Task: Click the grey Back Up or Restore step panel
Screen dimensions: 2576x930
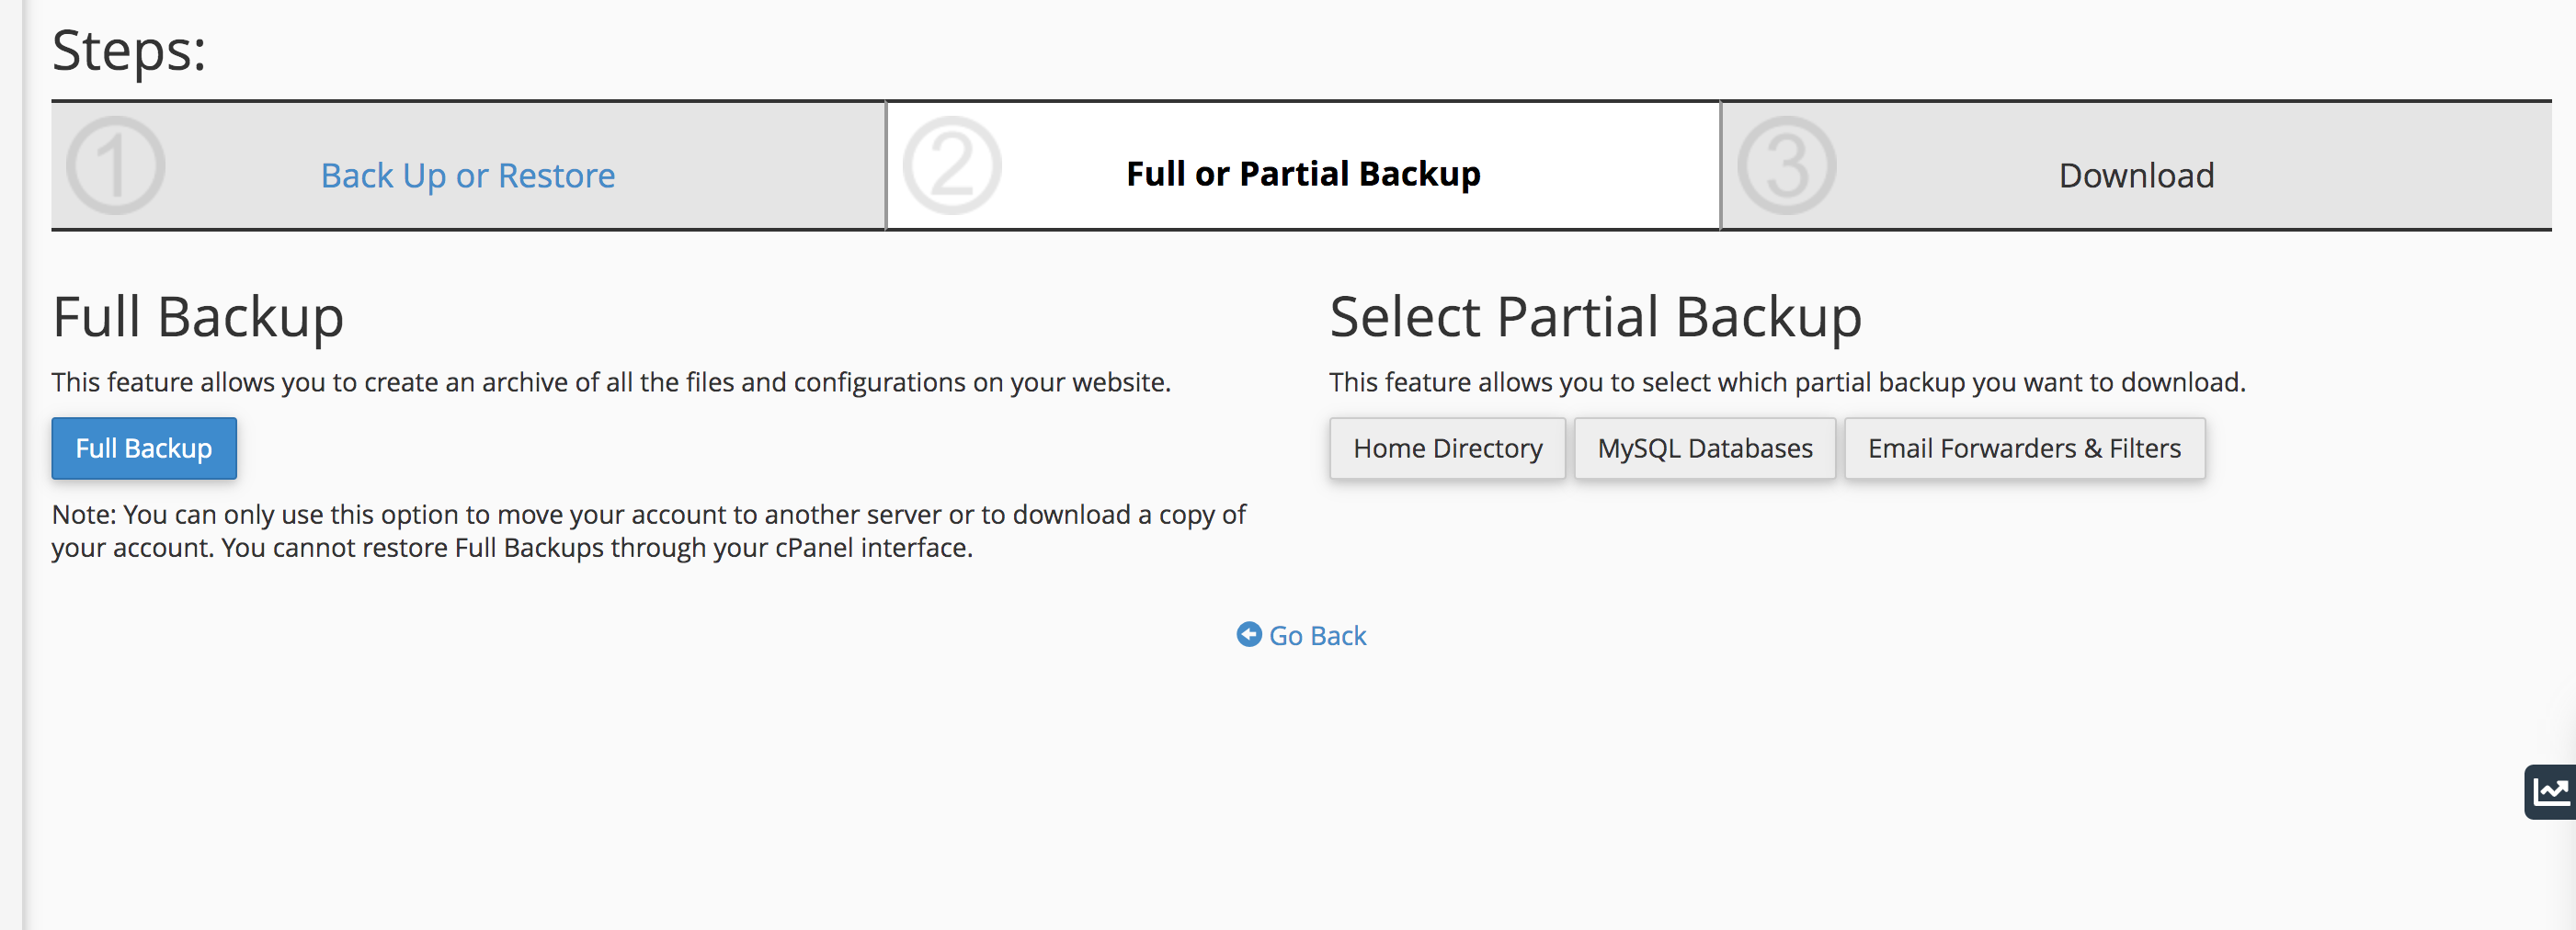Action: tap(468, 166)
